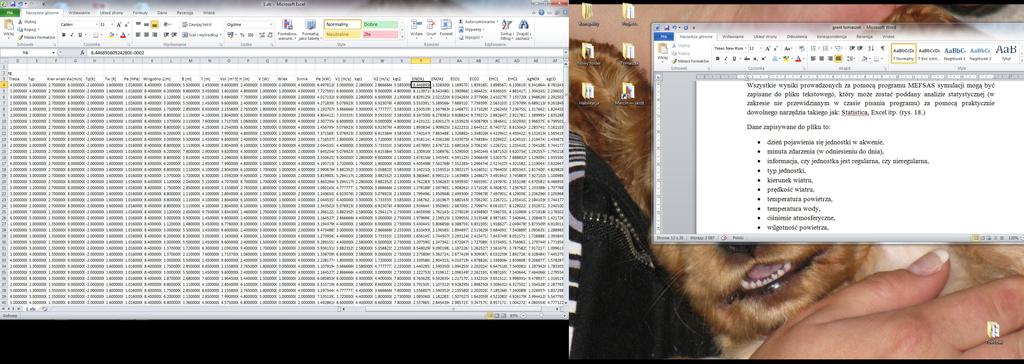Screen dimensions: 1024x364
Task: Toggle Word justify alignment button
Action: tap(838, 58)
